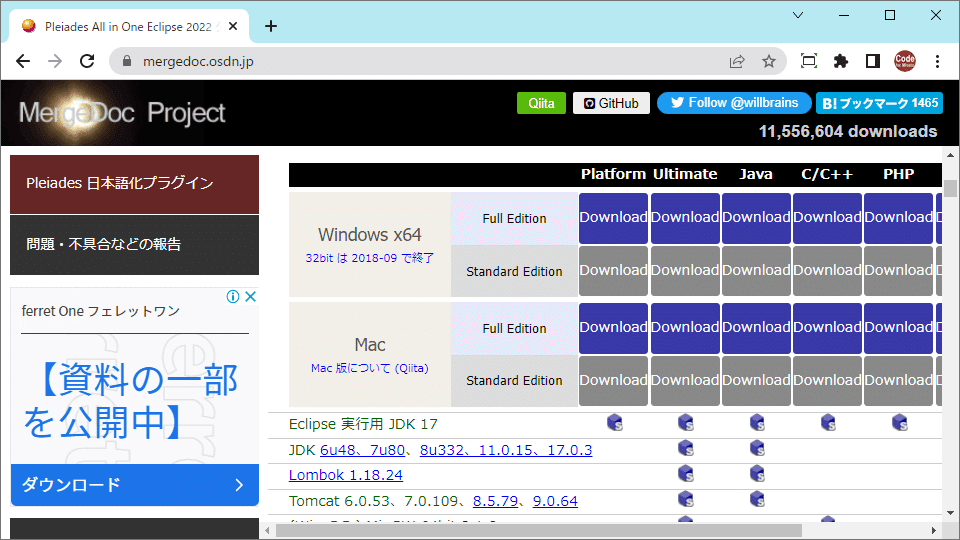
Task: Click the MergeDoc Project logo
Action: tap(122, 113)
